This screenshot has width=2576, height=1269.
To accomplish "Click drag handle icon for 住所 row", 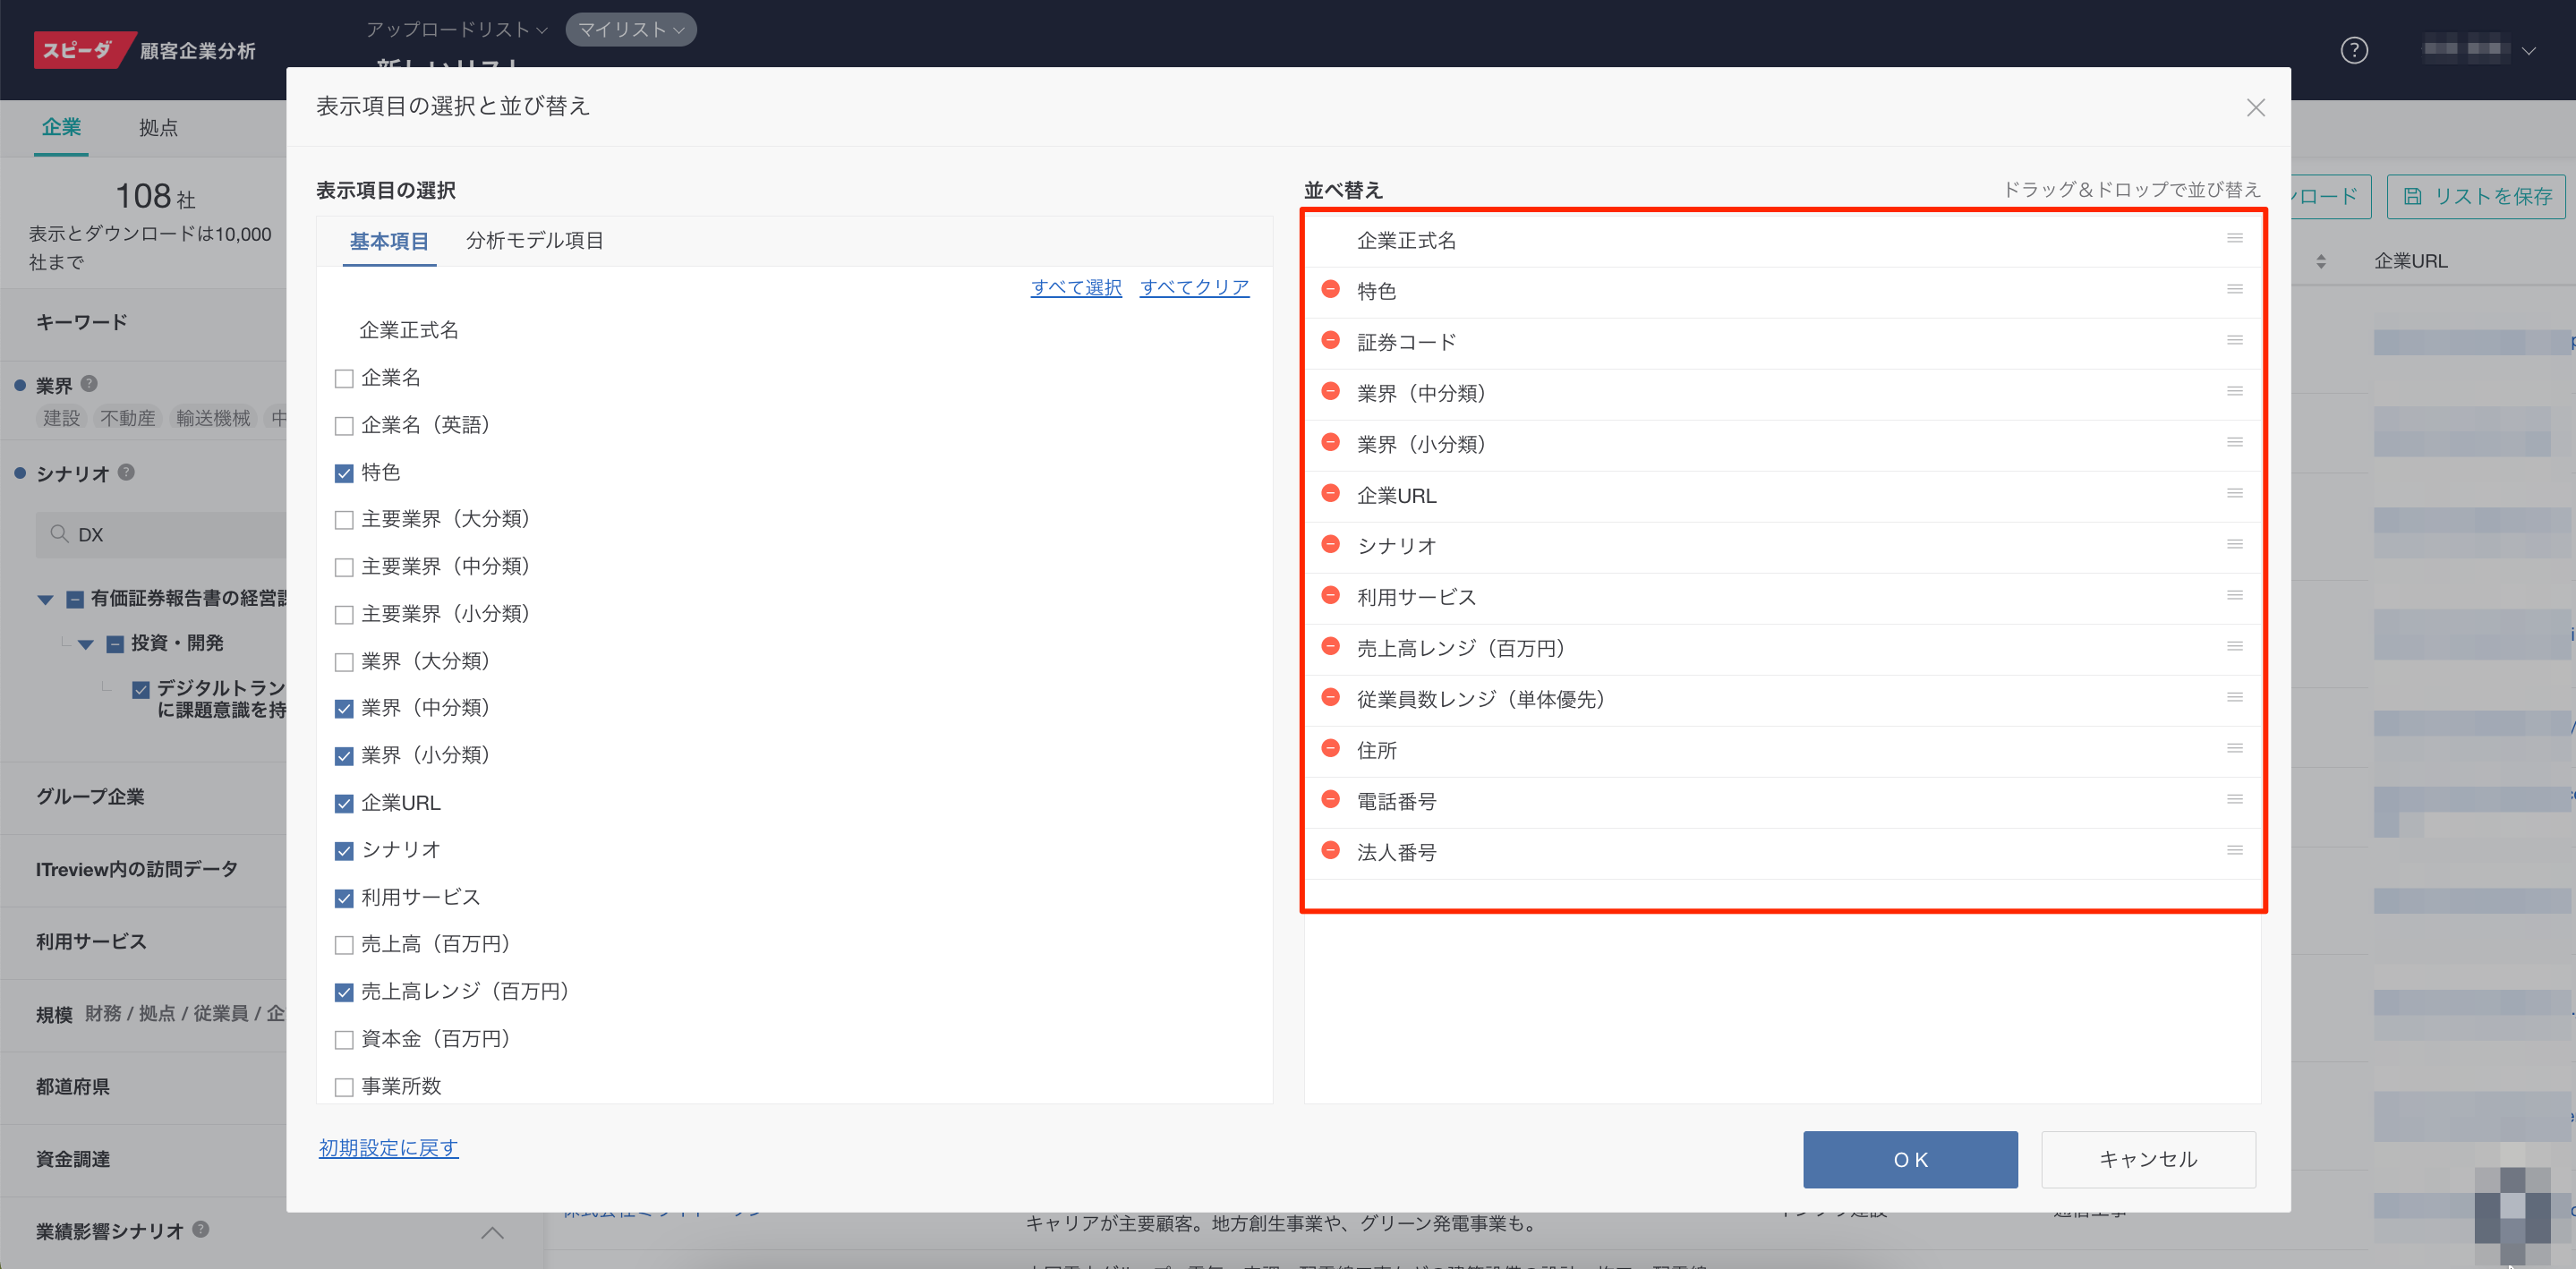I will 2234,749.
